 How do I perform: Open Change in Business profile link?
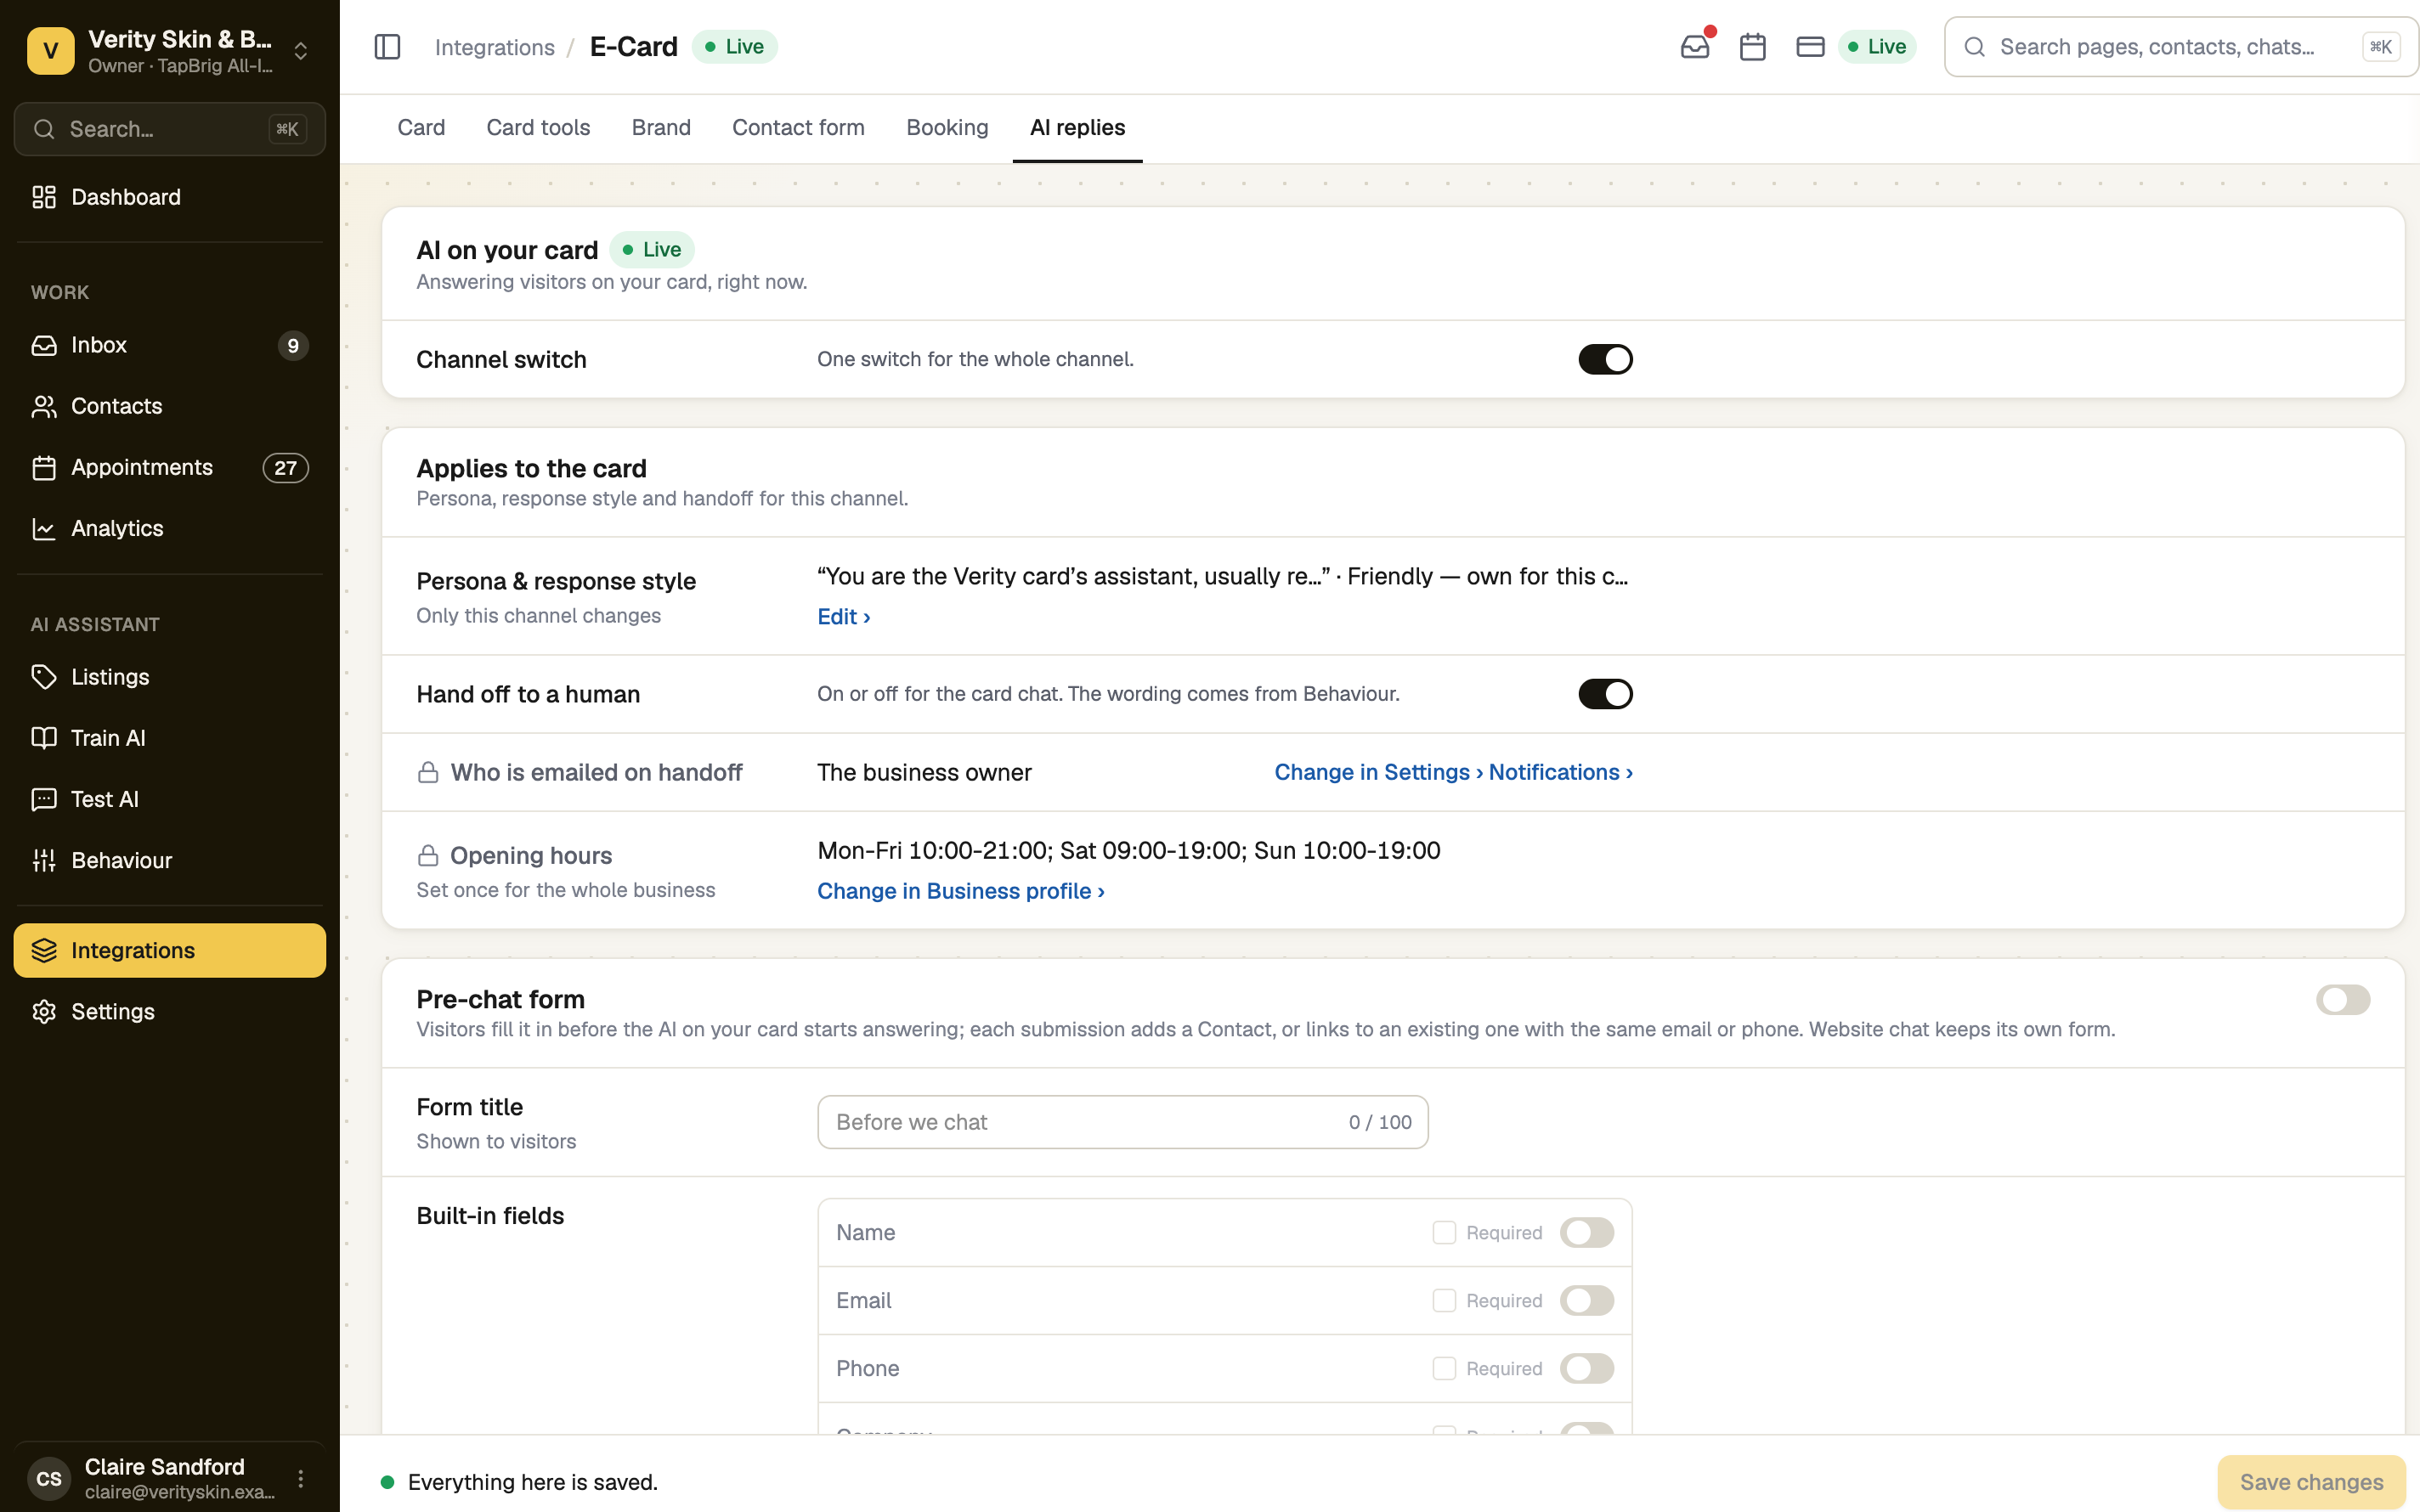click(960, 891)
